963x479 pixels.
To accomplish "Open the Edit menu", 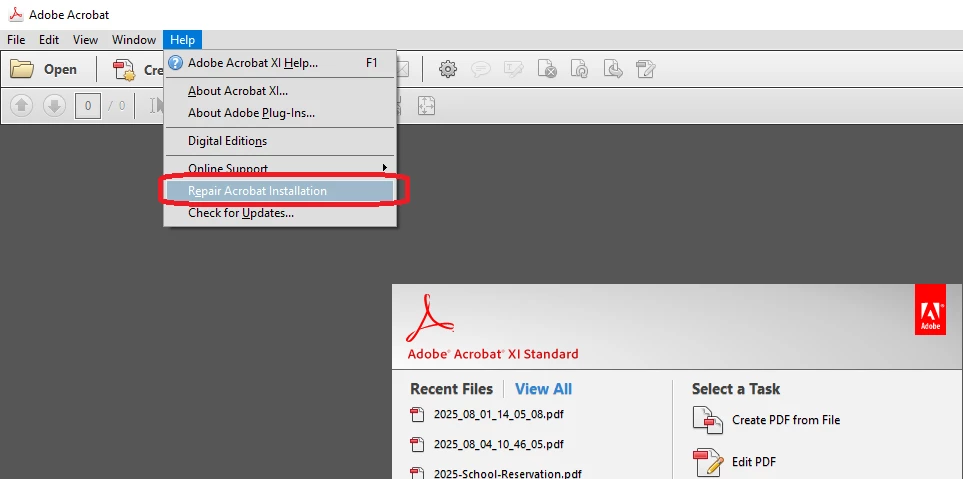I will pos(49,40).
